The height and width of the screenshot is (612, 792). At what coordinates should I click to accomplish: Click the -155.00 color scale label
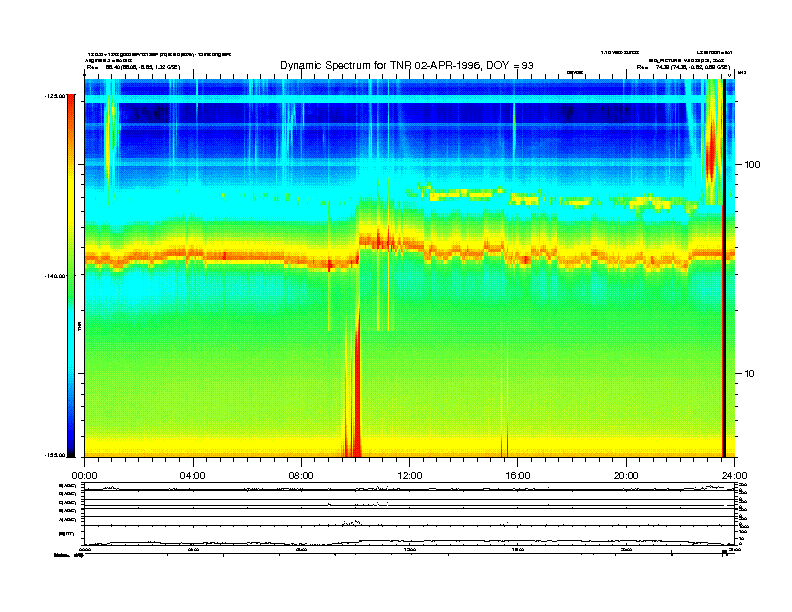[55, 455]
